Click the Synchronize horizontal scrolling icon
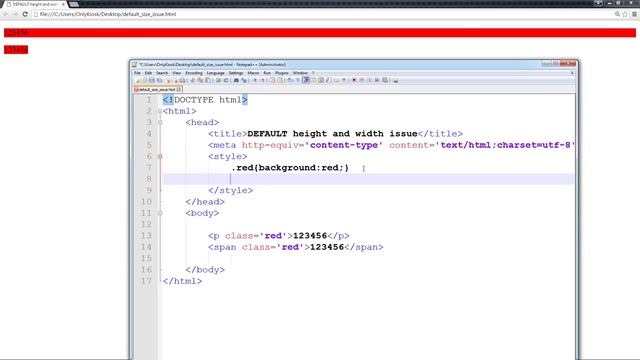The width and height of the screenshot is (640, 360). (x=280, y=80)
